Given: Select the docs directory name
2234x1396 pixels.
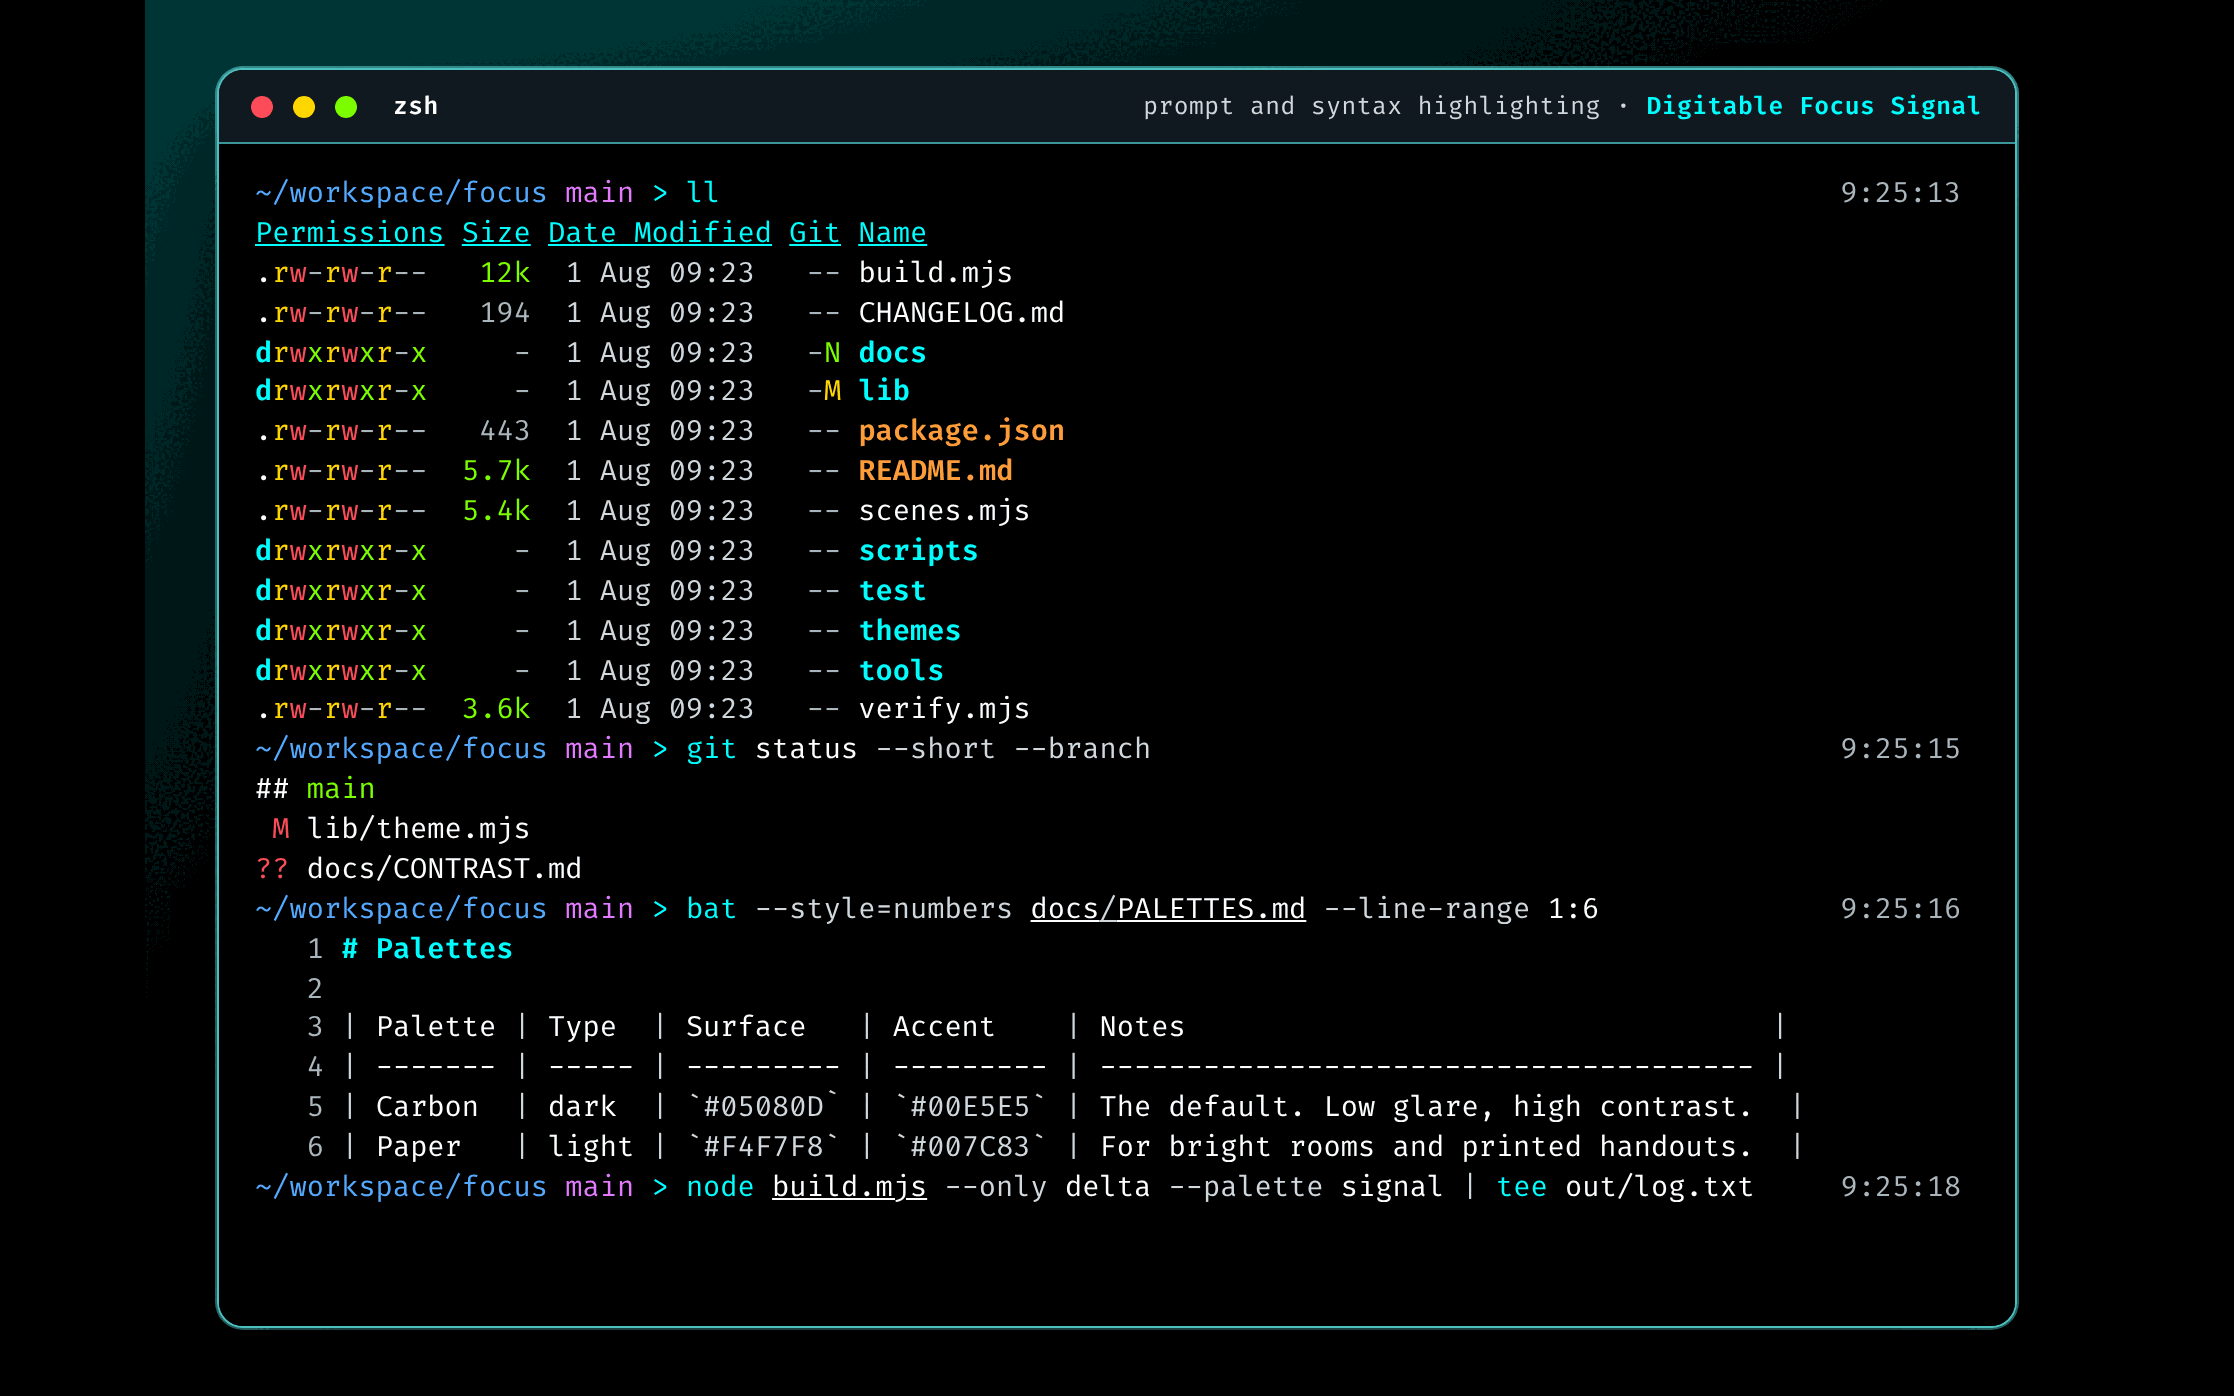Looking at the screenshot, I should pos(892,353).
